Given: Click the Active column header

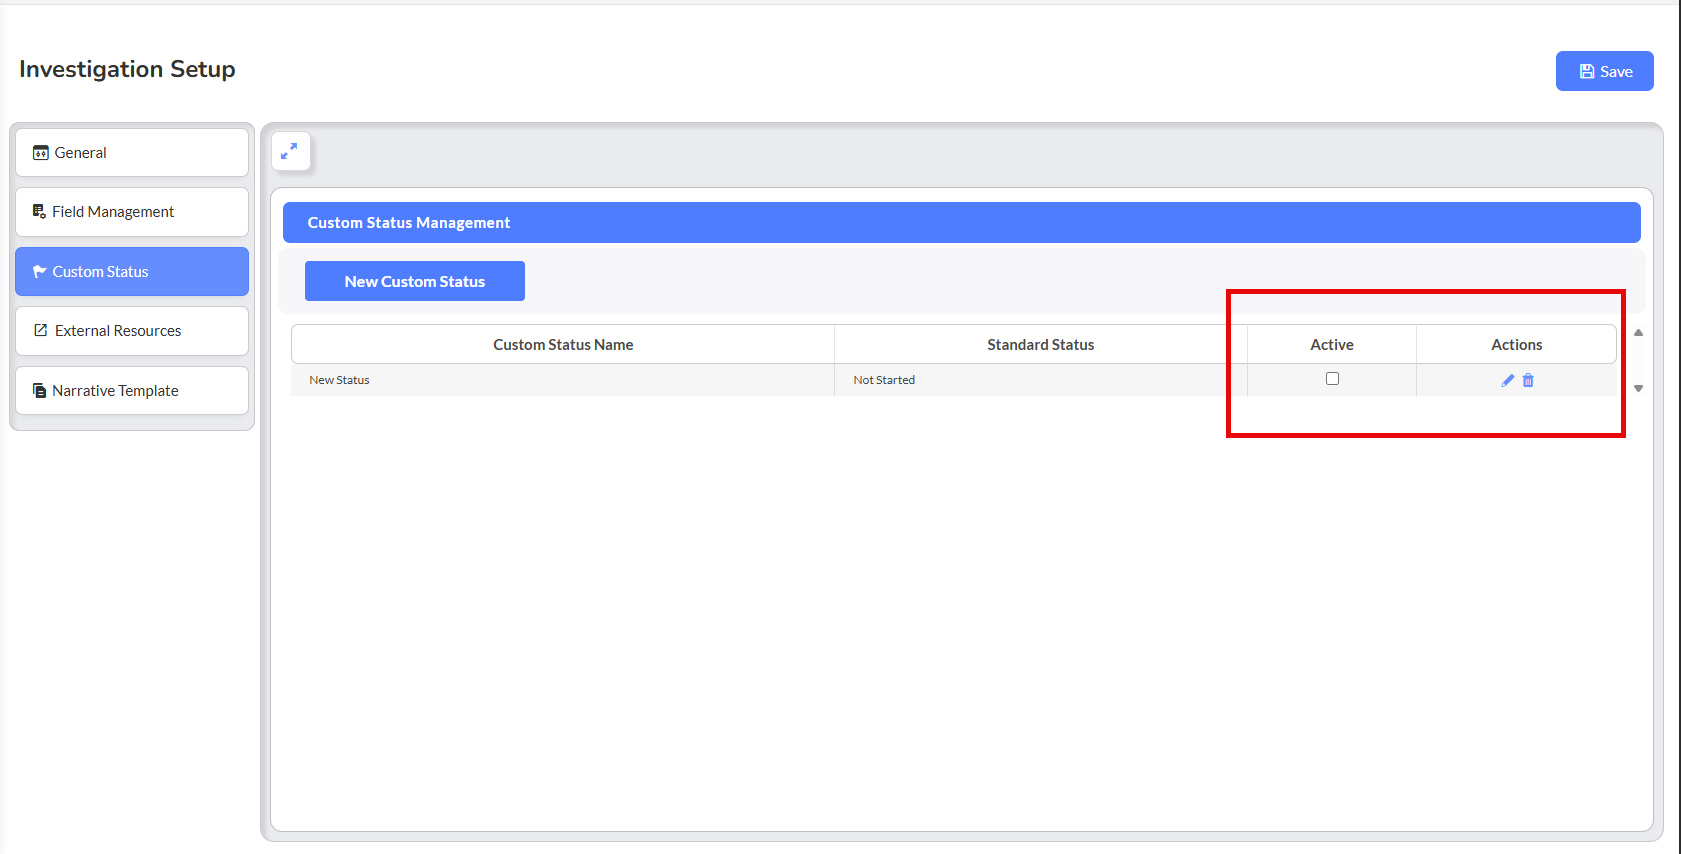Looking at the screenshot, I should coord(1331,345).
